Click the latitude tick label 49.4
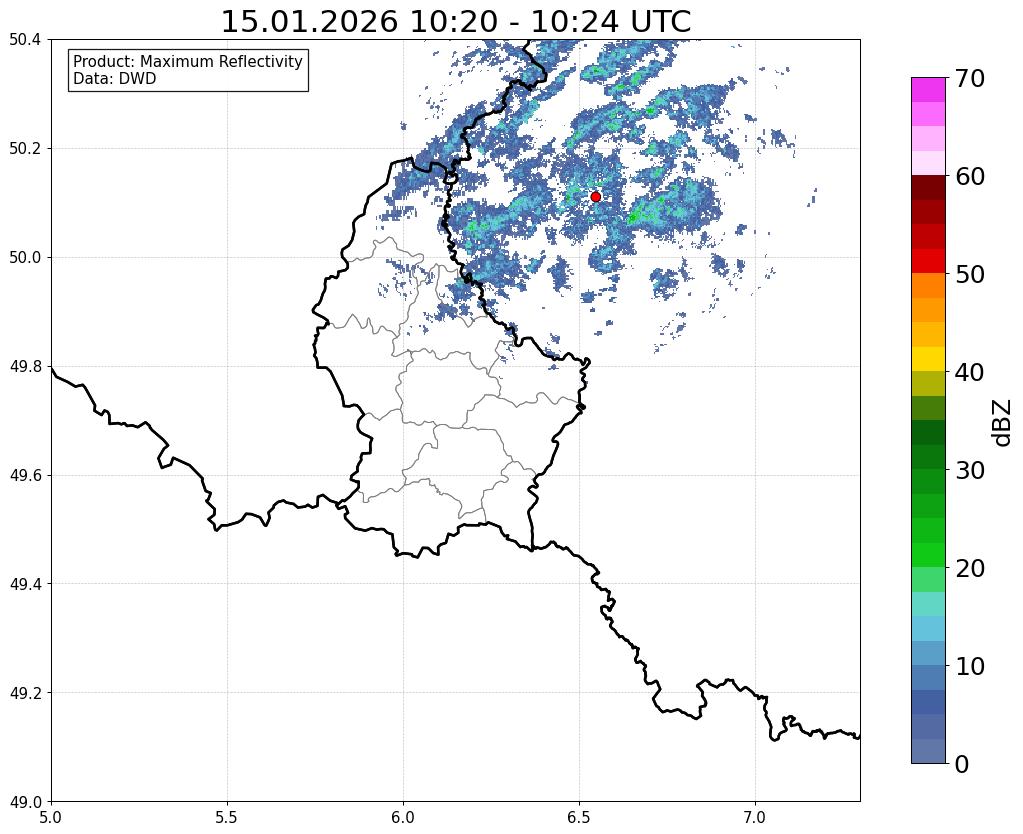The width and height of the screenshot is (1023, 834). [x=25, y=583]
